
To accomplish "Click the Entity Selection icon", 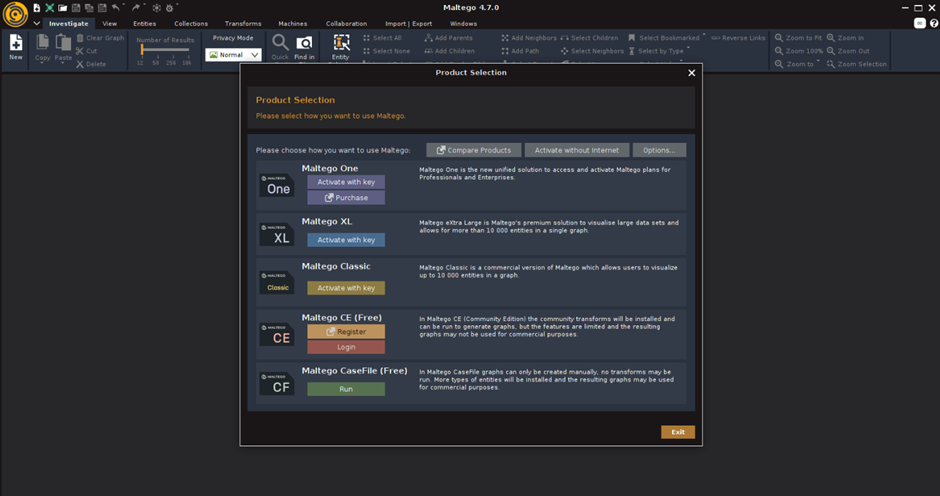I will [x=341, y=45].
